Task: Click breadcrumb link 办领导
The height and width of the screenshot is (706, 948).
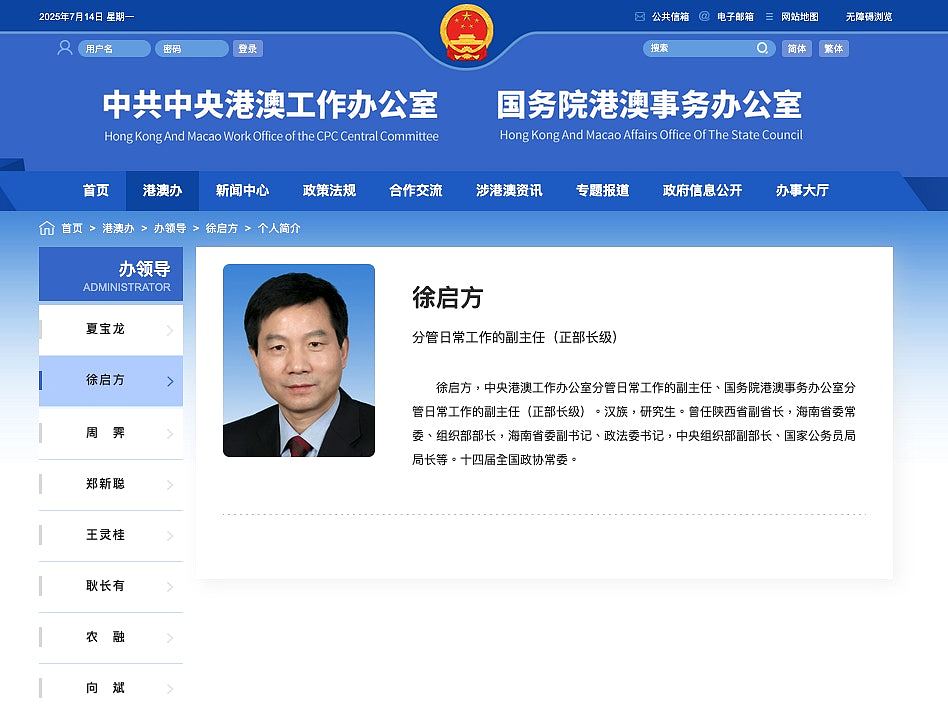Action: click(x=170, y=228)
